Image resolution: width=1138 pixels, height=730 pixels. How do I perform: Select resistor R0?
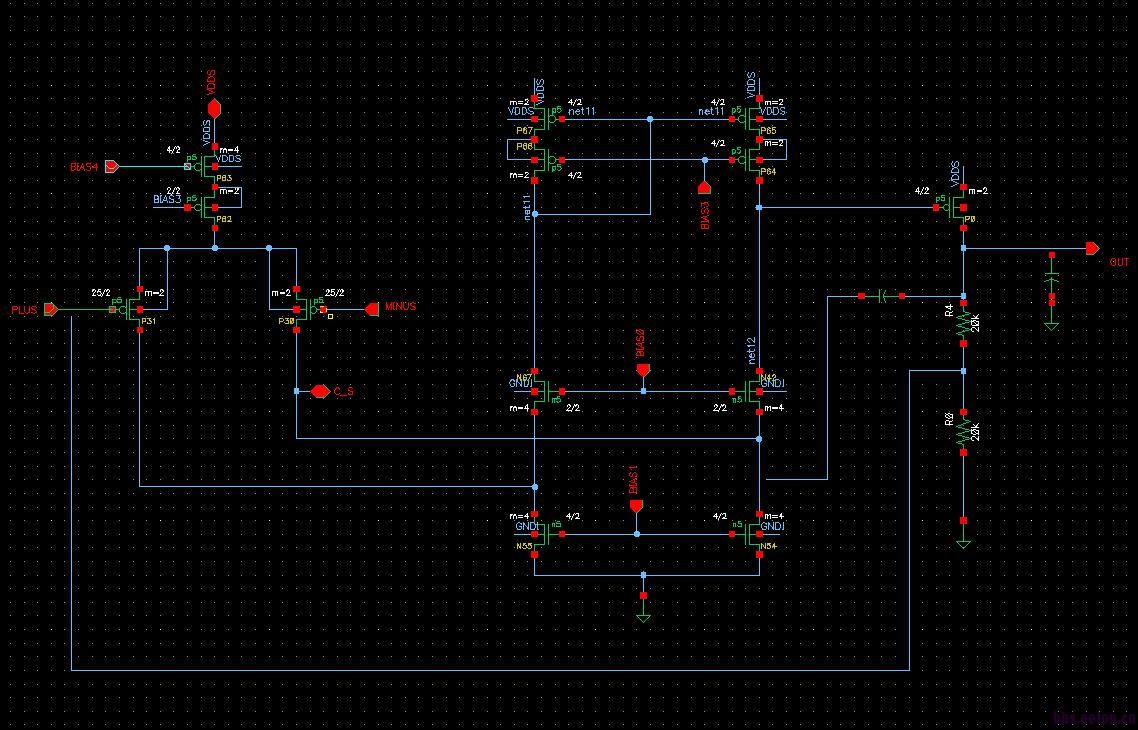tap(963, 431)
